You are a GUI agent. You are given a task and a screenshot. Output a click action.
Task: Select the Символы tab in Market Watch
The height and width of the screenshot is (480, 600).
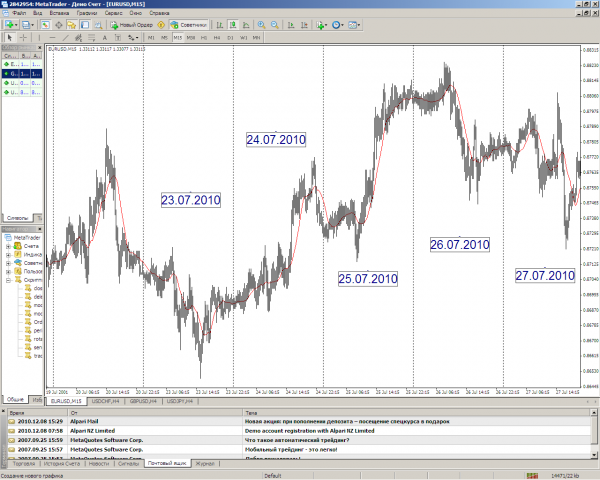pyautogui.click(x=18, y=218)
